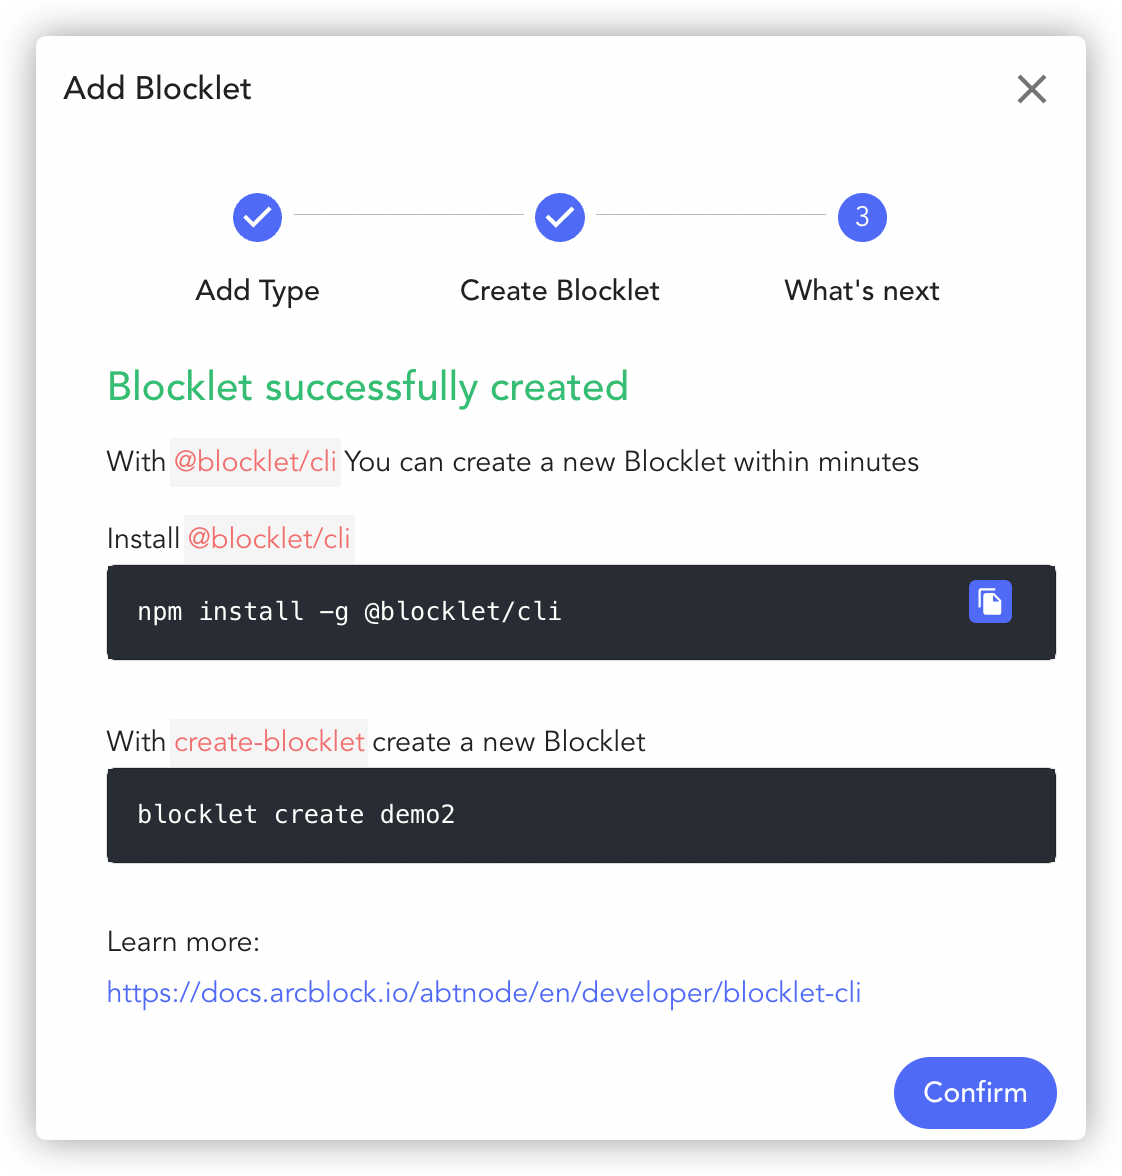Select step 3 circle indicator
The height and width of the screenshot is (1176, 1122).
[862, 218]
